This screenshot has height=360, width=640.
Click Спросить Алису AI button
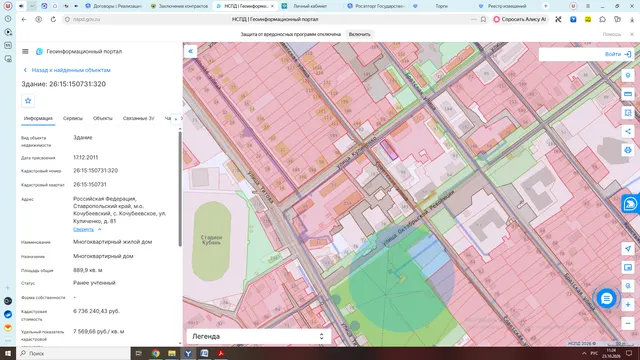520,19
